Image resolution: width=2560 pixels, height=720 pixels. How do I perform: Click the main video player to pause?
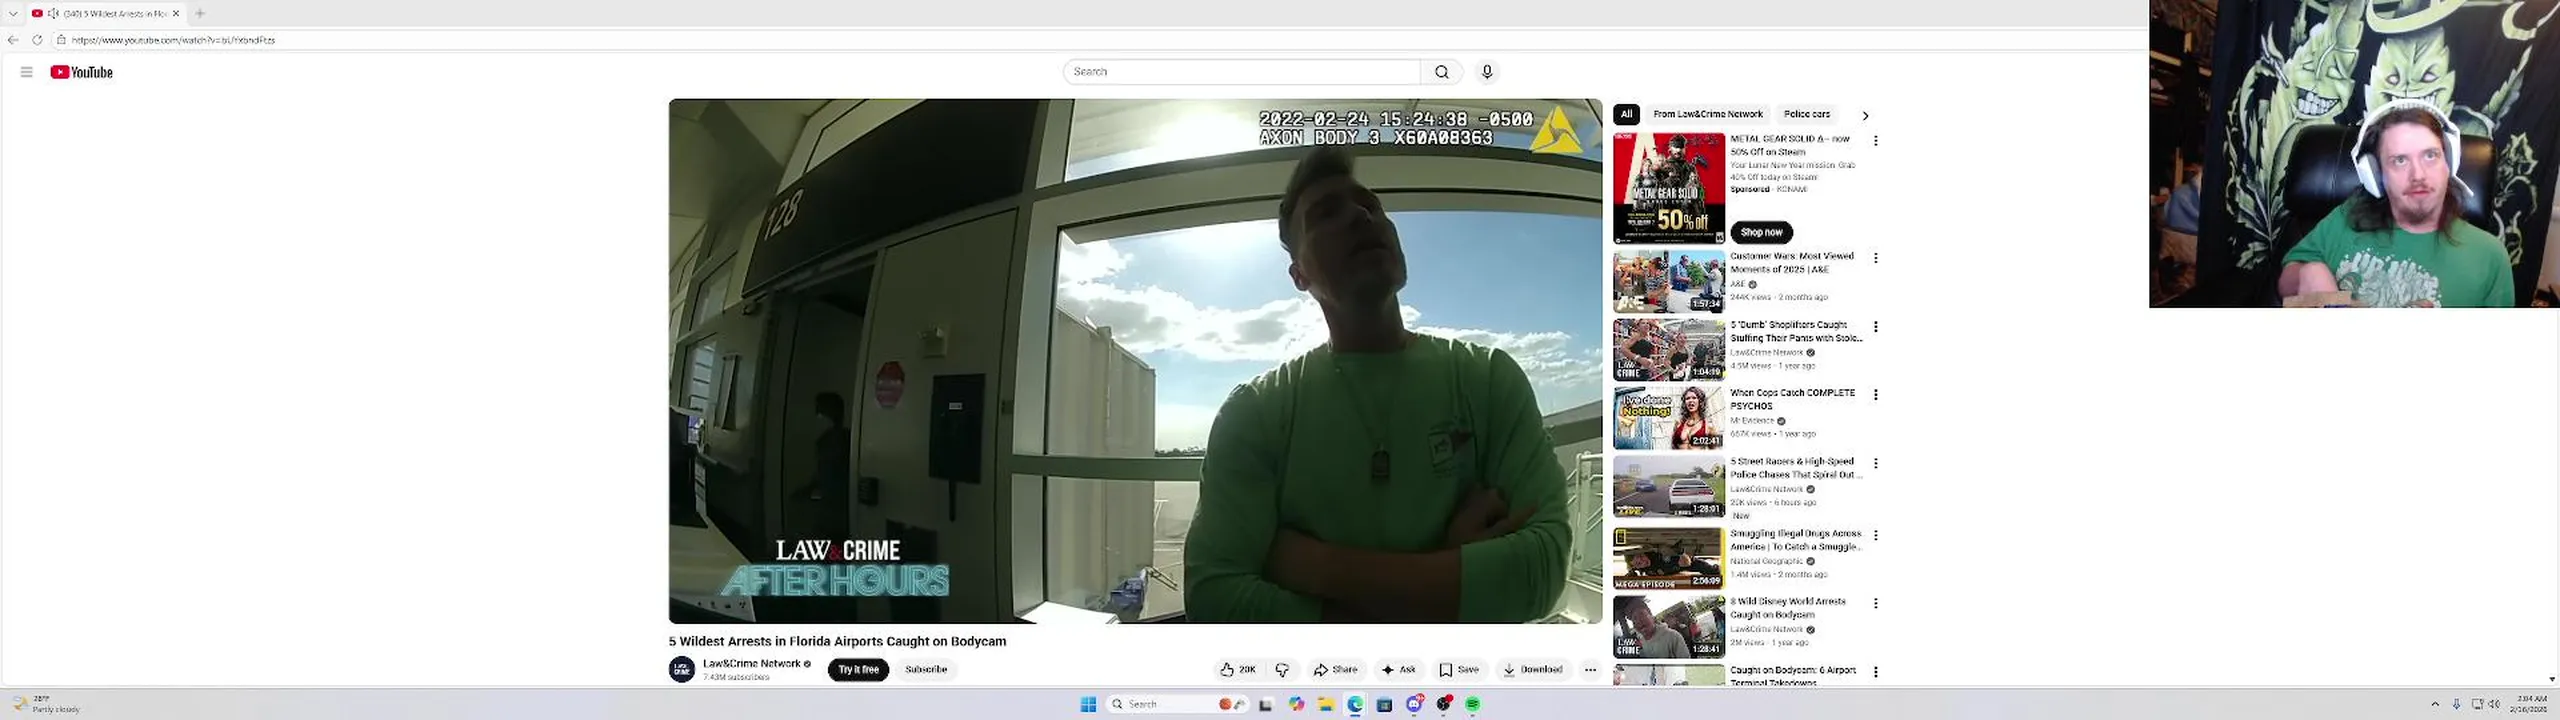tap(1135, 360)
